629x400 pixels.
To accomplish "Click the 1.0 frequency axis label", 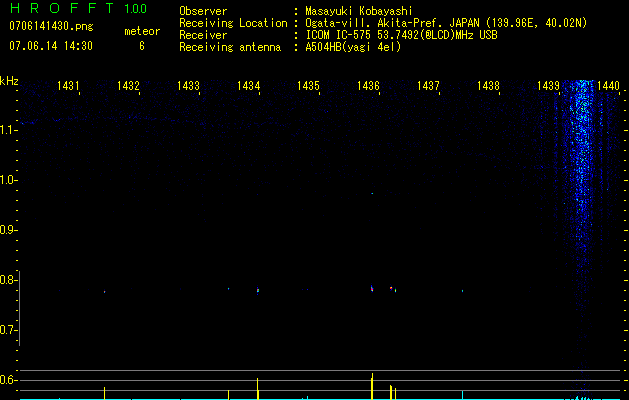I will (x=8, y=180).
